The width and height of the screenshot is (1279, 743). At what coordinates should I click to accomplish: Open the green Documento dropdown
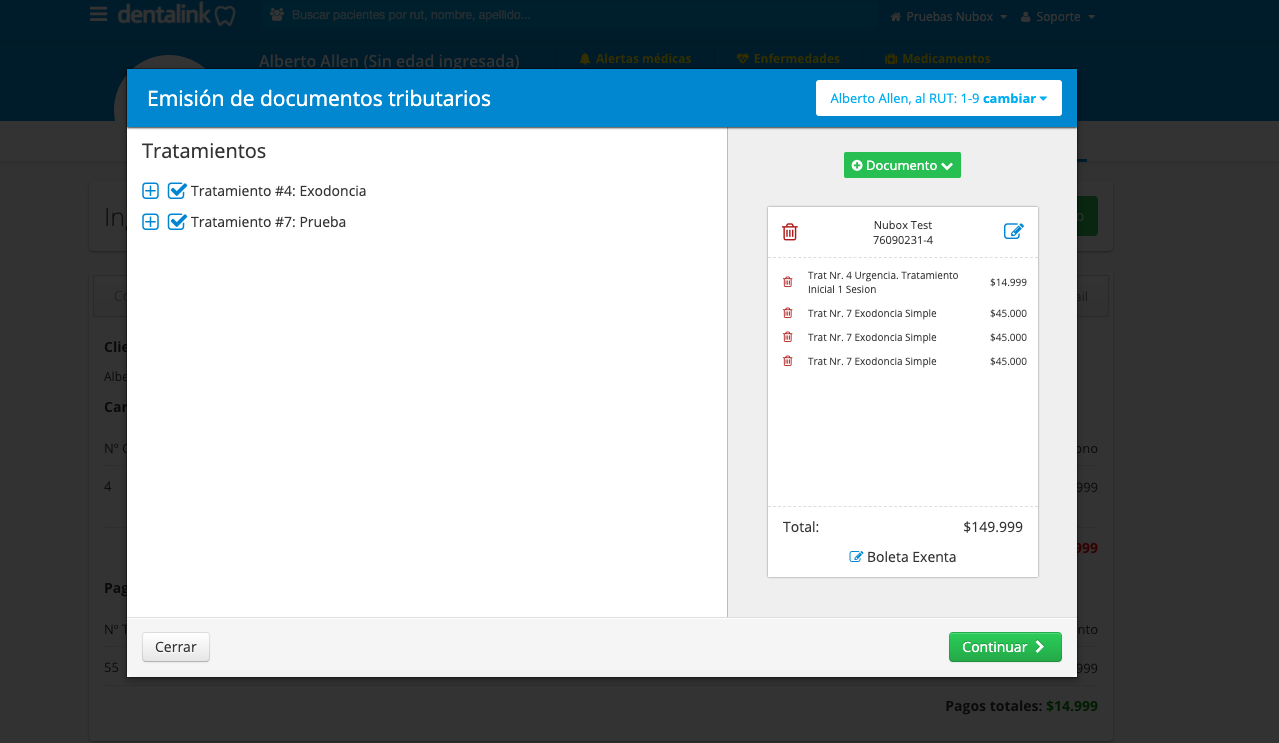click(901, 165)
